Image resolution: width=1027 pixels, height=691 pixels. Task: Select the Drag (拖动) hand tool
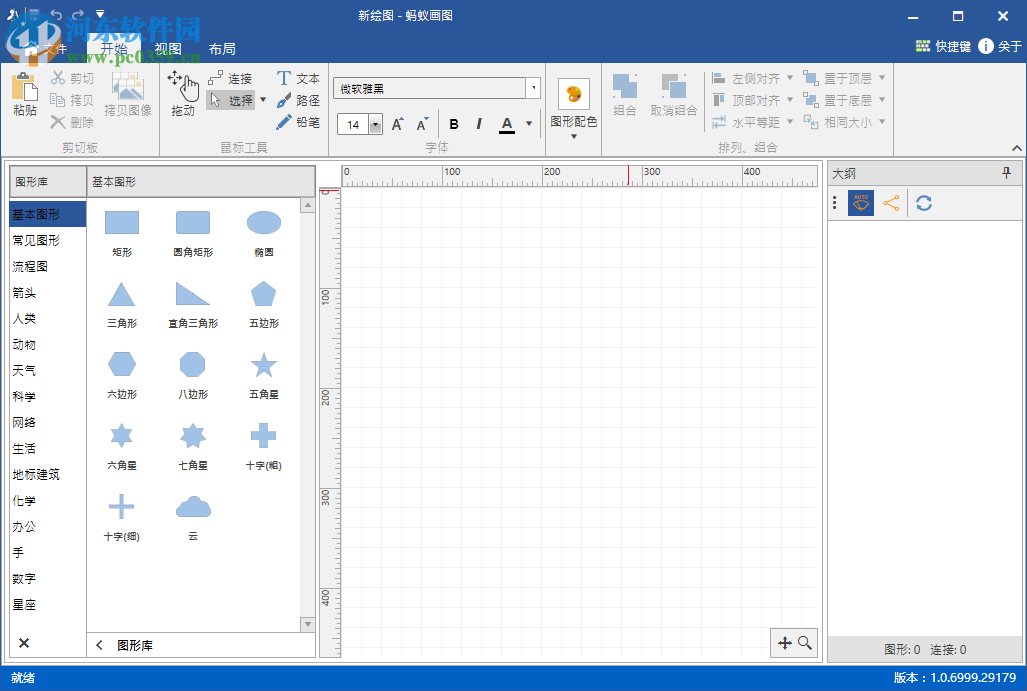click(x=183, y=93)
